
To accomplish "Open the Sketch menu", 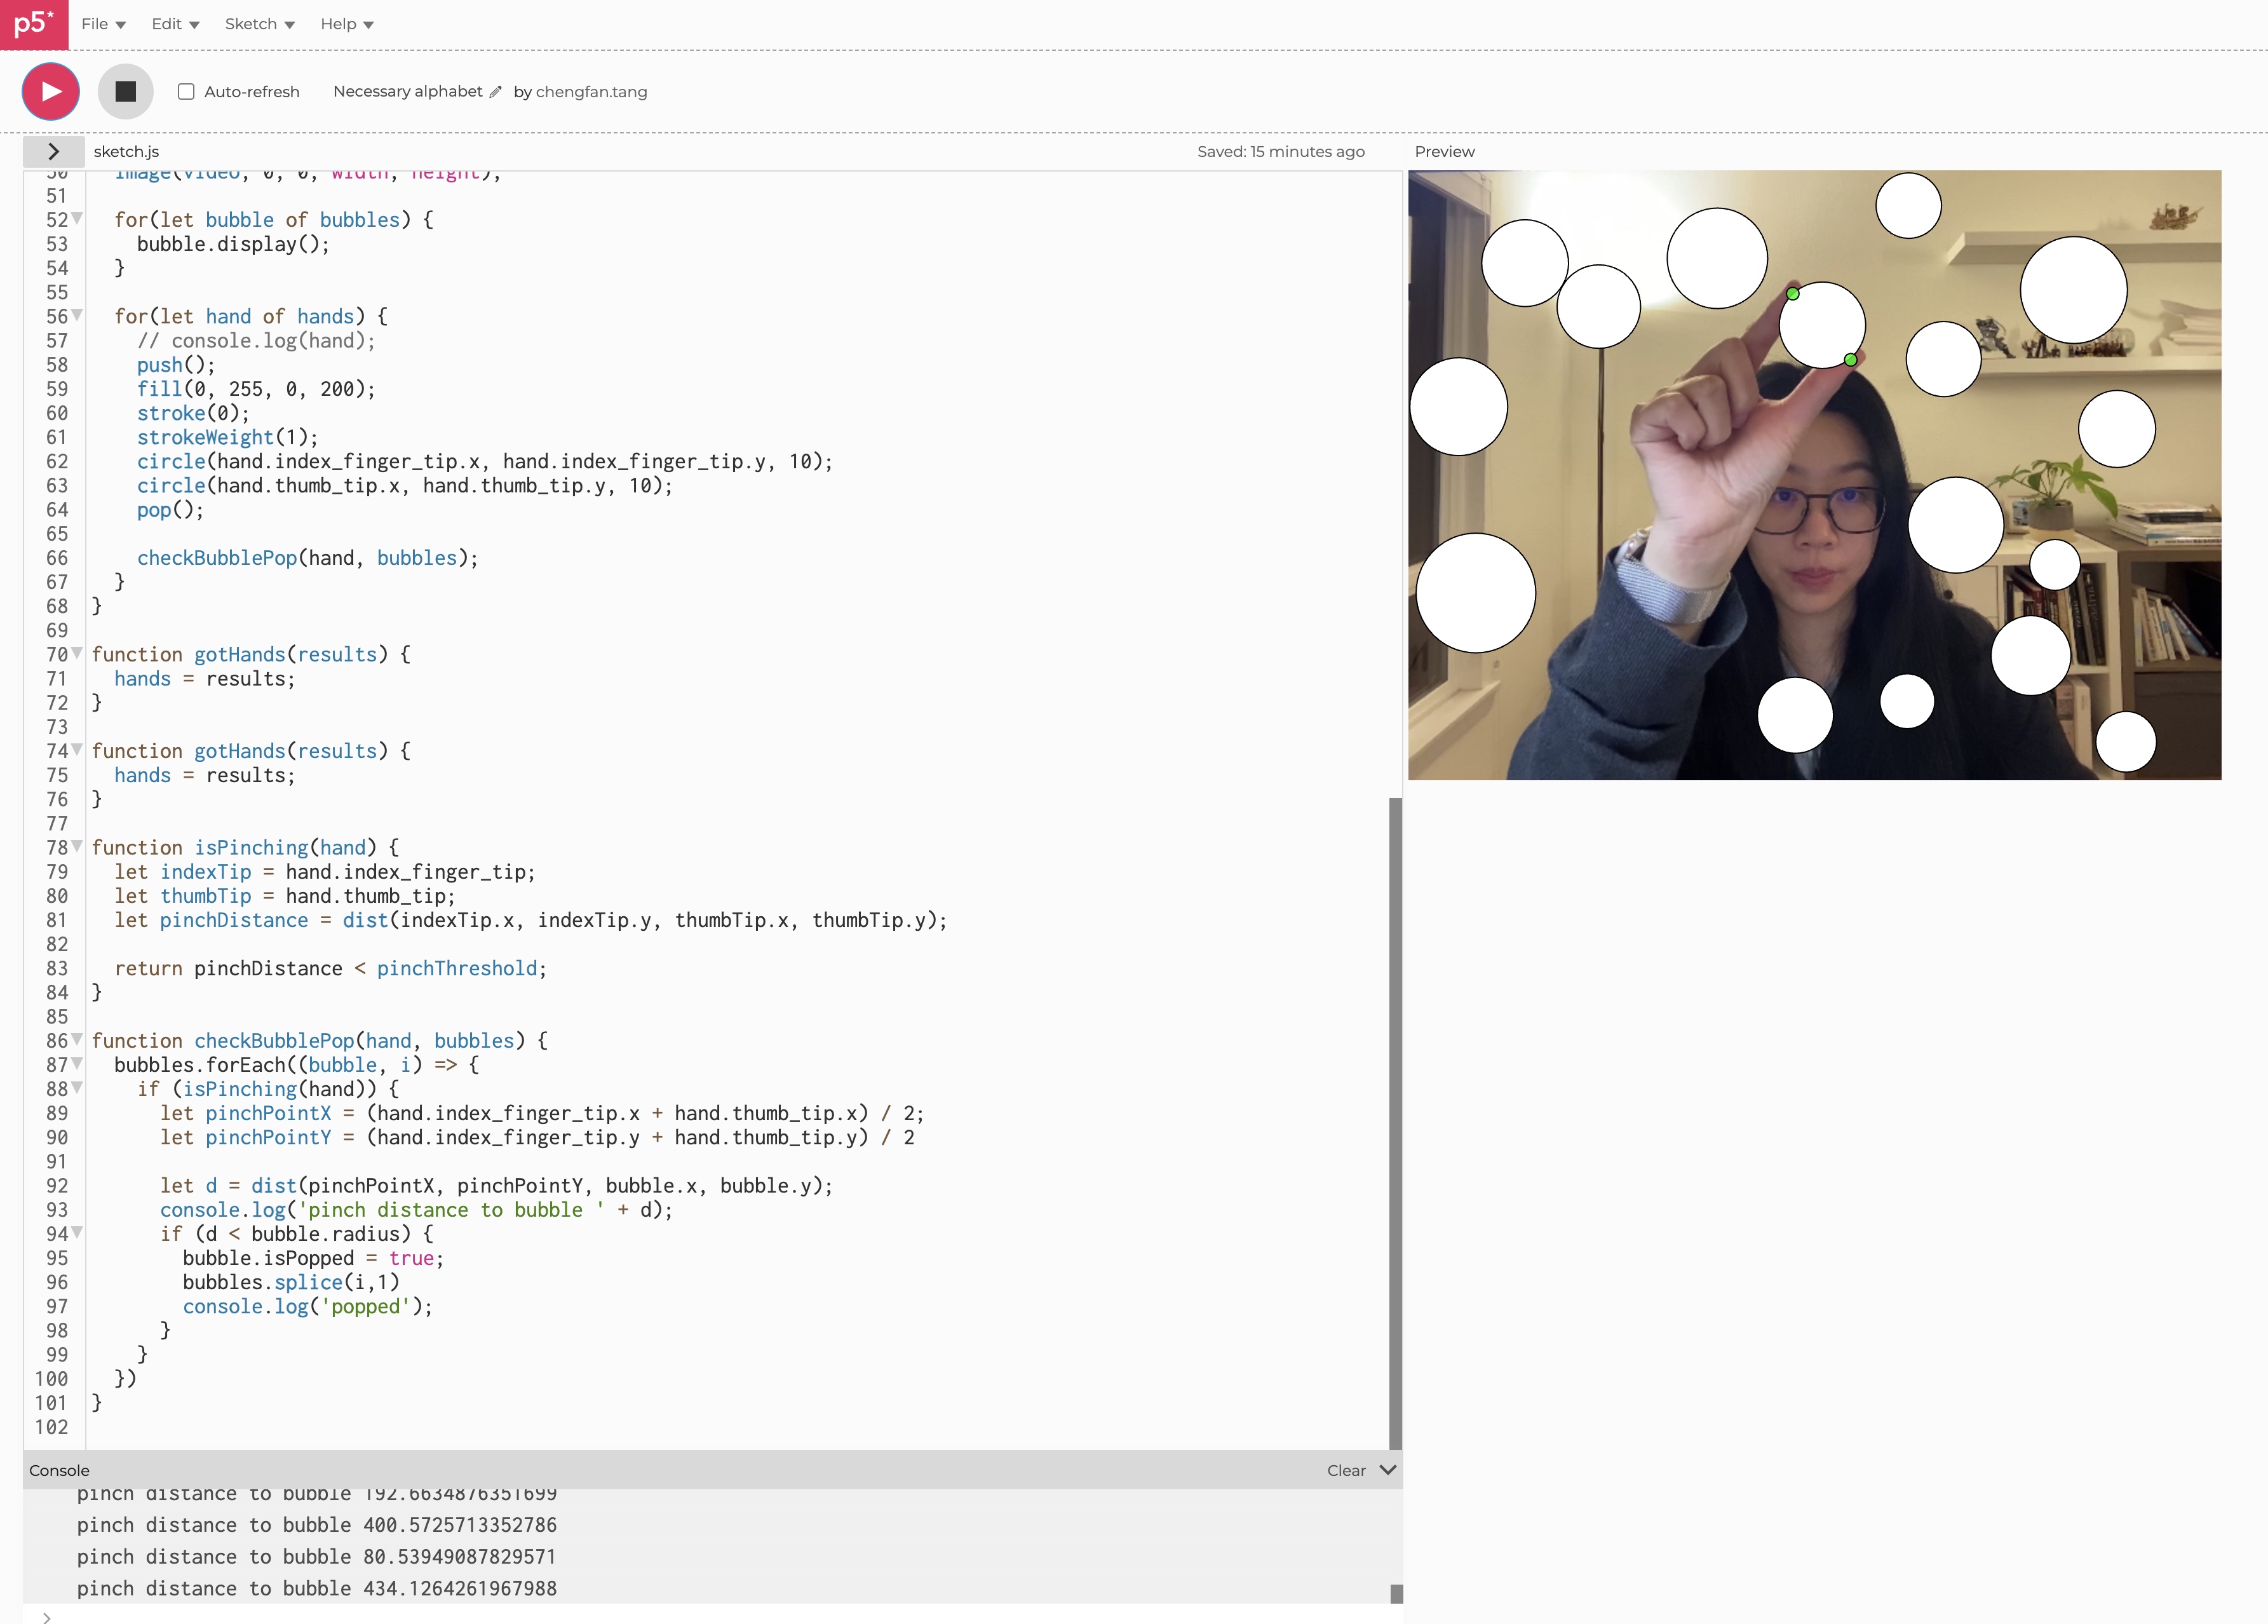I will [260, 24].
